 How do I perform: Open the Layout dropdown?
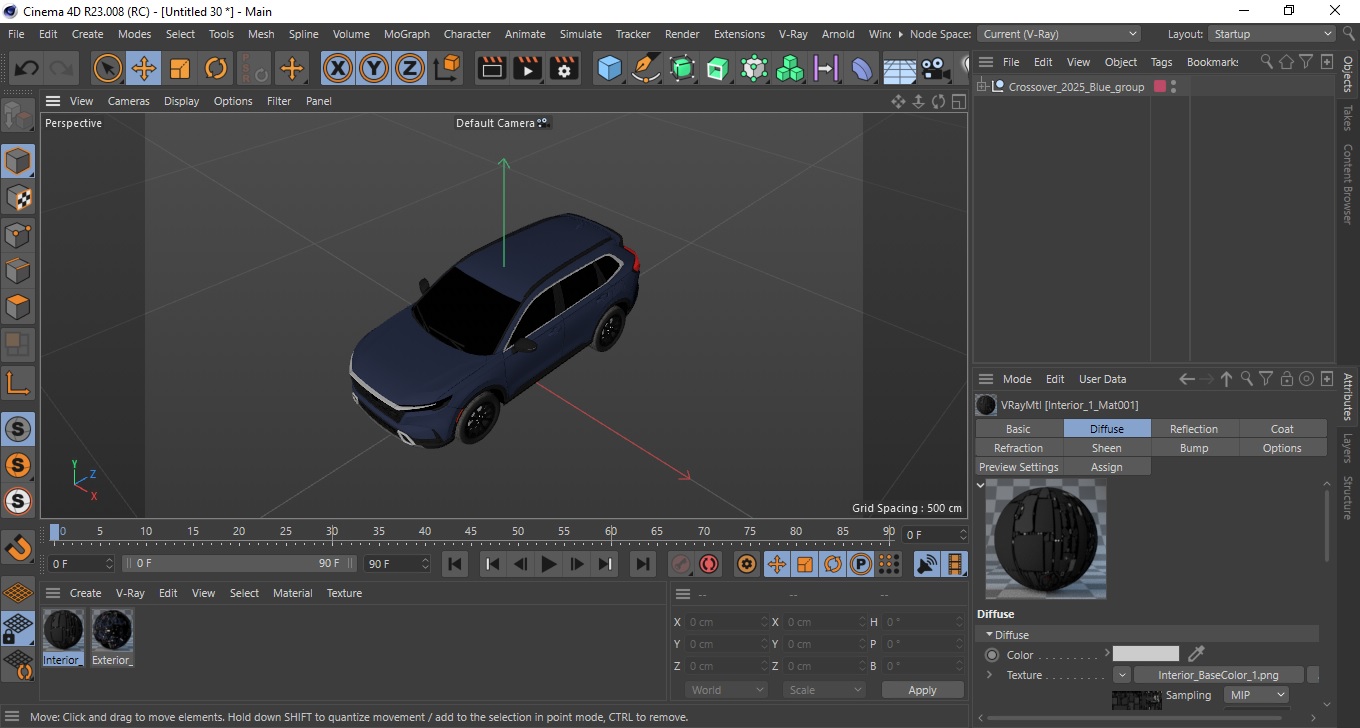point(1272,34)
